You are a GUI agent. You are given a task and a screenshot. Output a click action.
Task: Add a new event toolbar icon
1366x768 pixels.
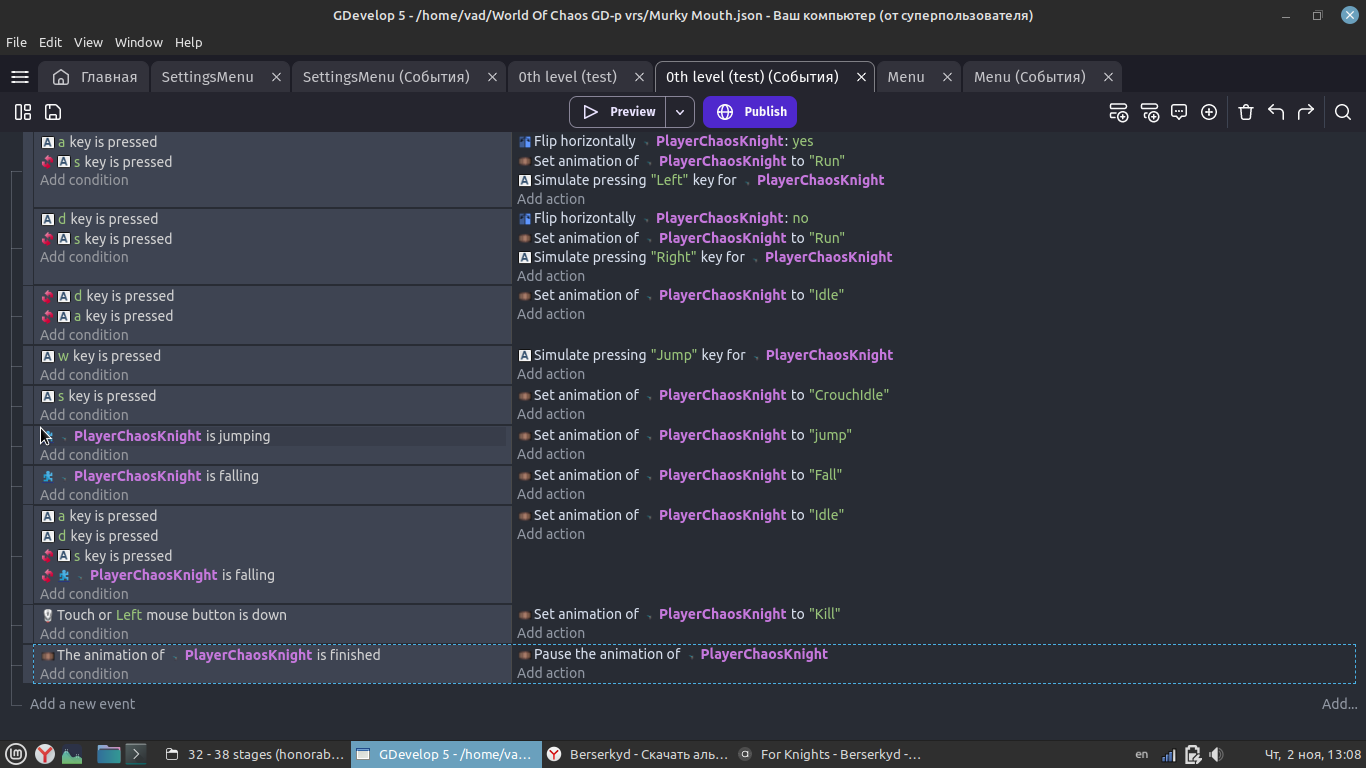click(1119, 112)
